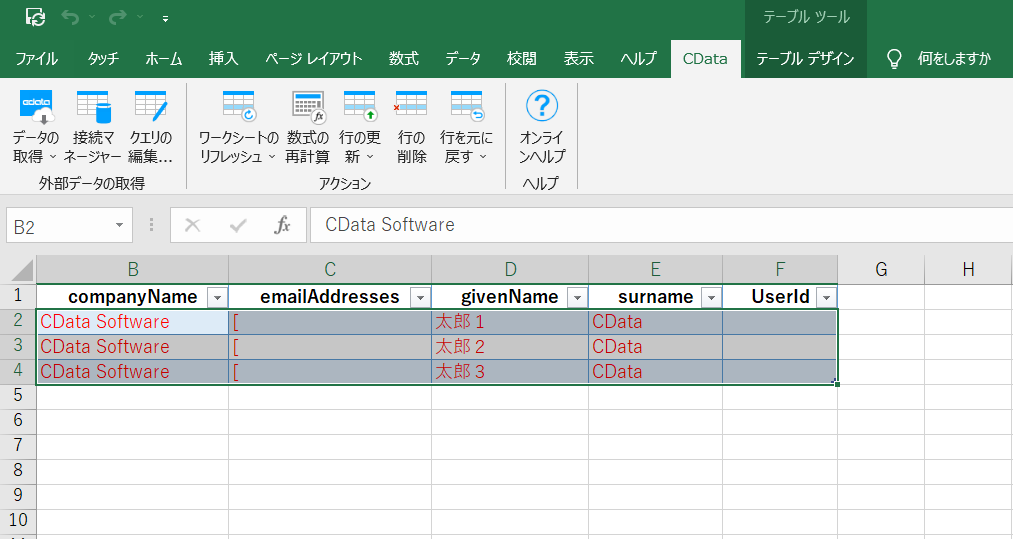The width and height of the screenshot is (1013, 539).
Task: Switch to the 表示 tab
Action: click(x=578, y=59)
